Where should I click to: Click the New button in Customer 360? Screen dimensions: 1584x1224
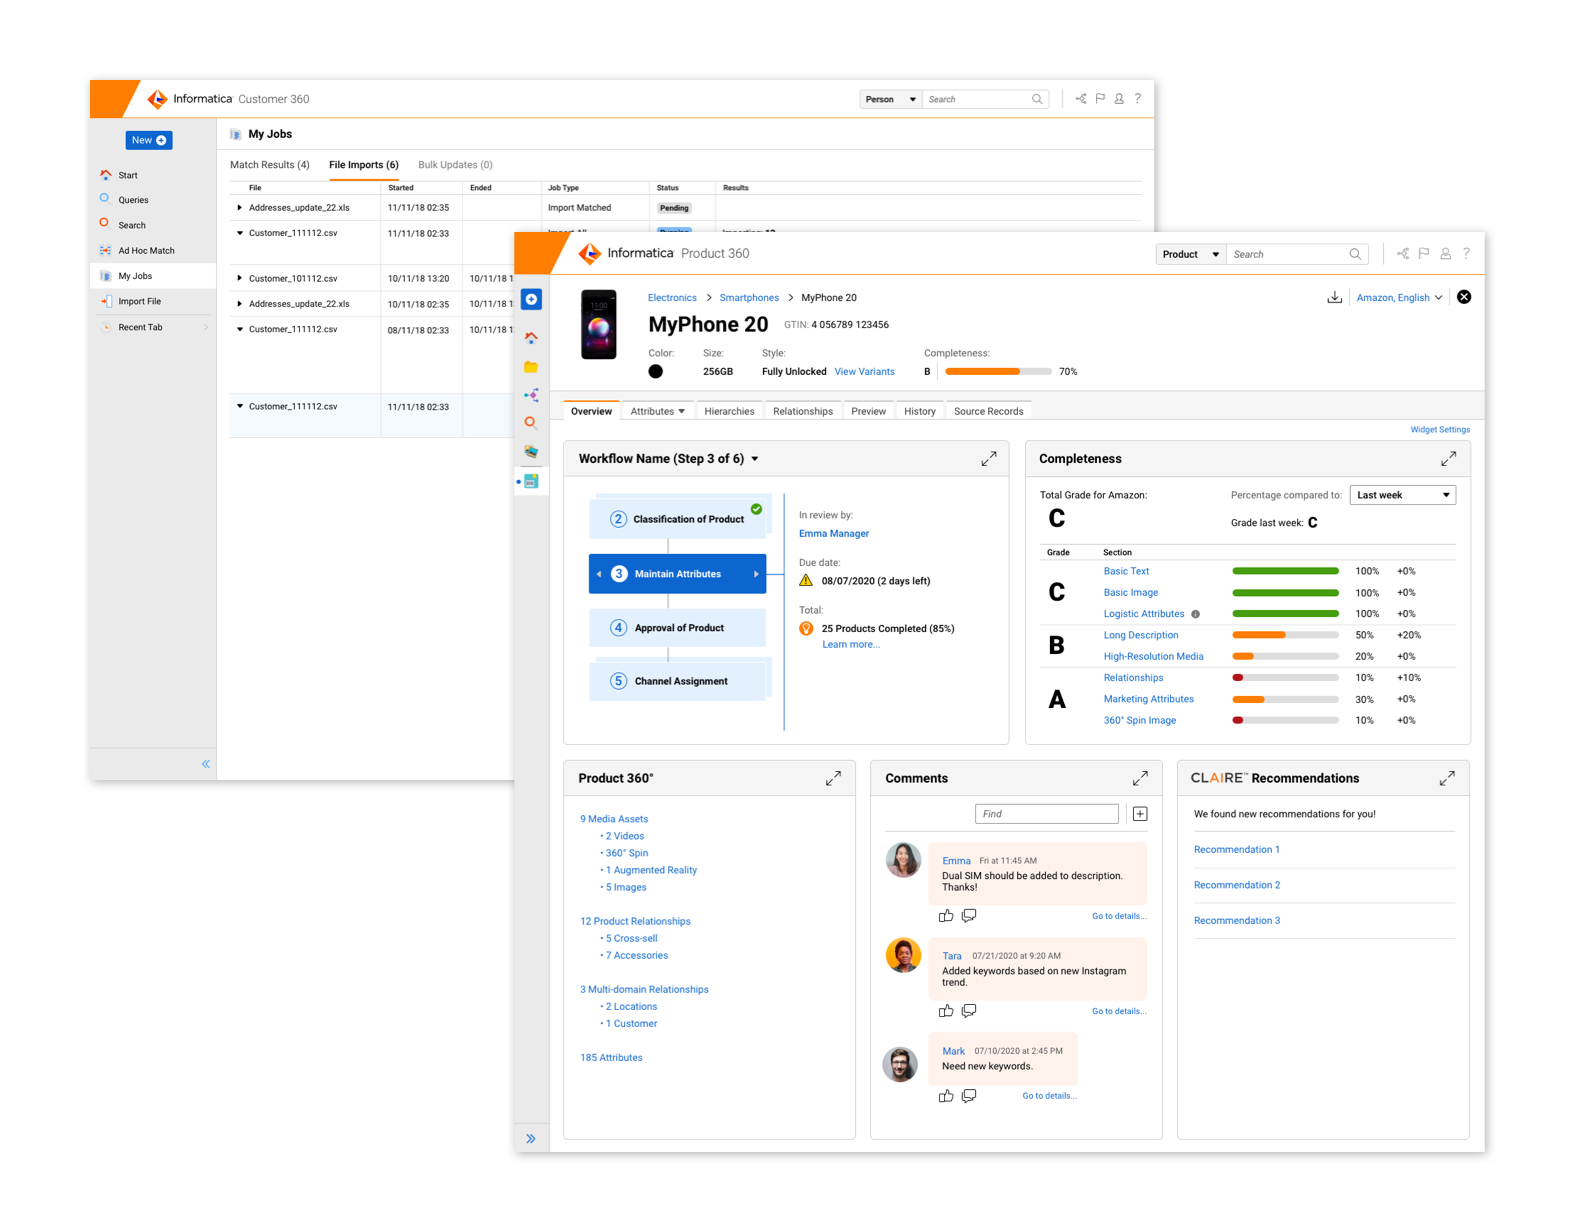point(149,140)
